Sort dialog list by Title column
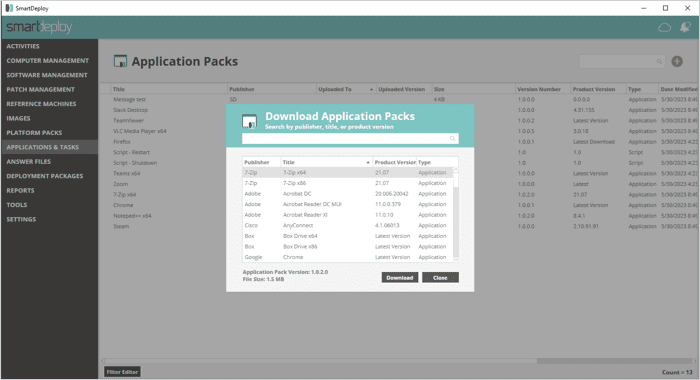Screen dimensions: 700x380 coord(326,162)
